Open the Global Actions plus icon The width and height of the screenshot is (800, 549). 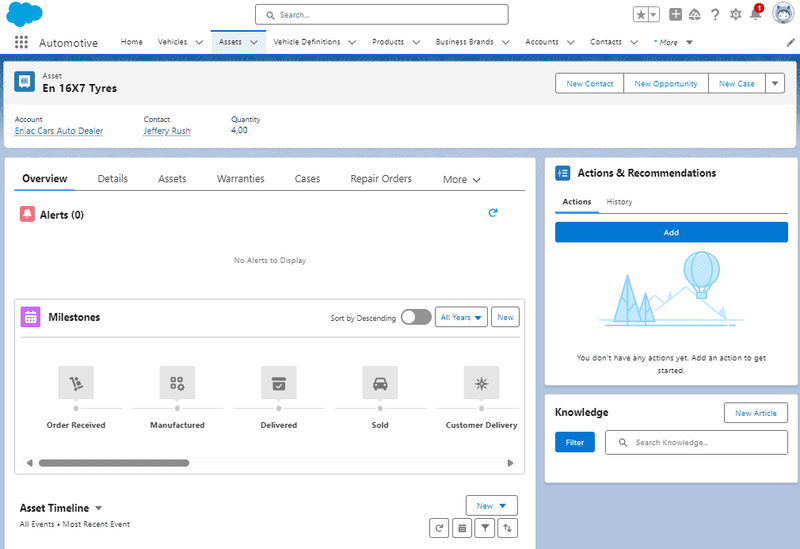(x=675, y=14)
